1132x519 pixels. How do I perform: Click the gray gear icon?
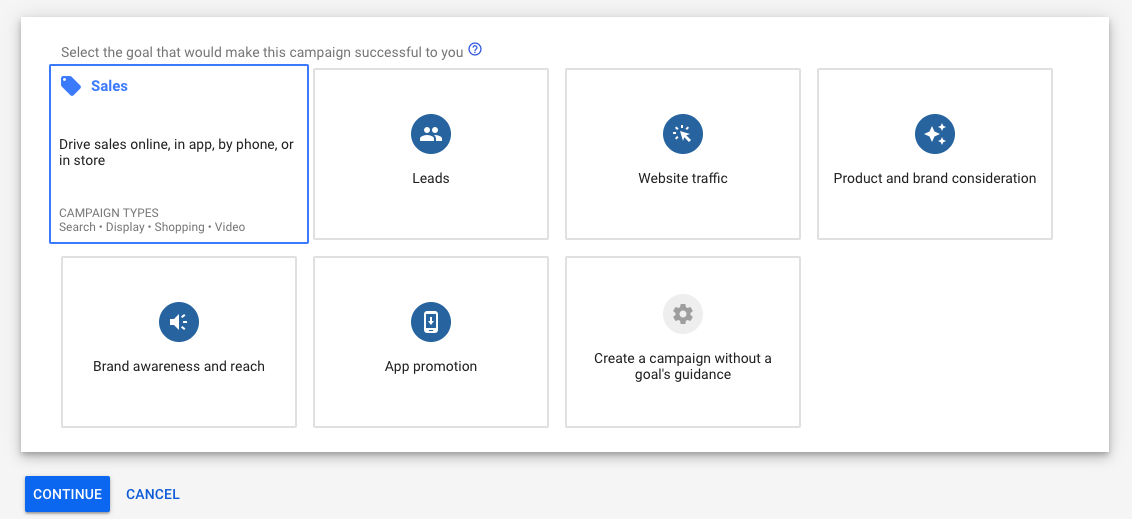(x=683, y=314)
